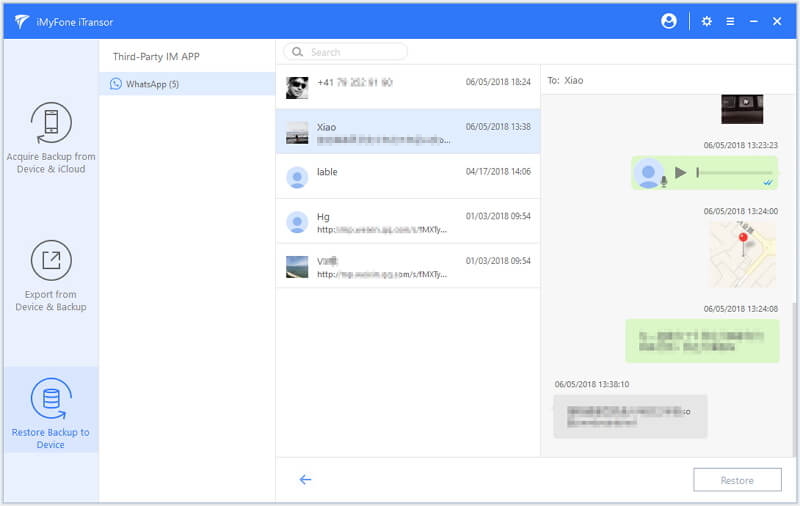Click the 06/05/2018 13:38 timestamp
The image size is (800, 506).
click(498, 126)
